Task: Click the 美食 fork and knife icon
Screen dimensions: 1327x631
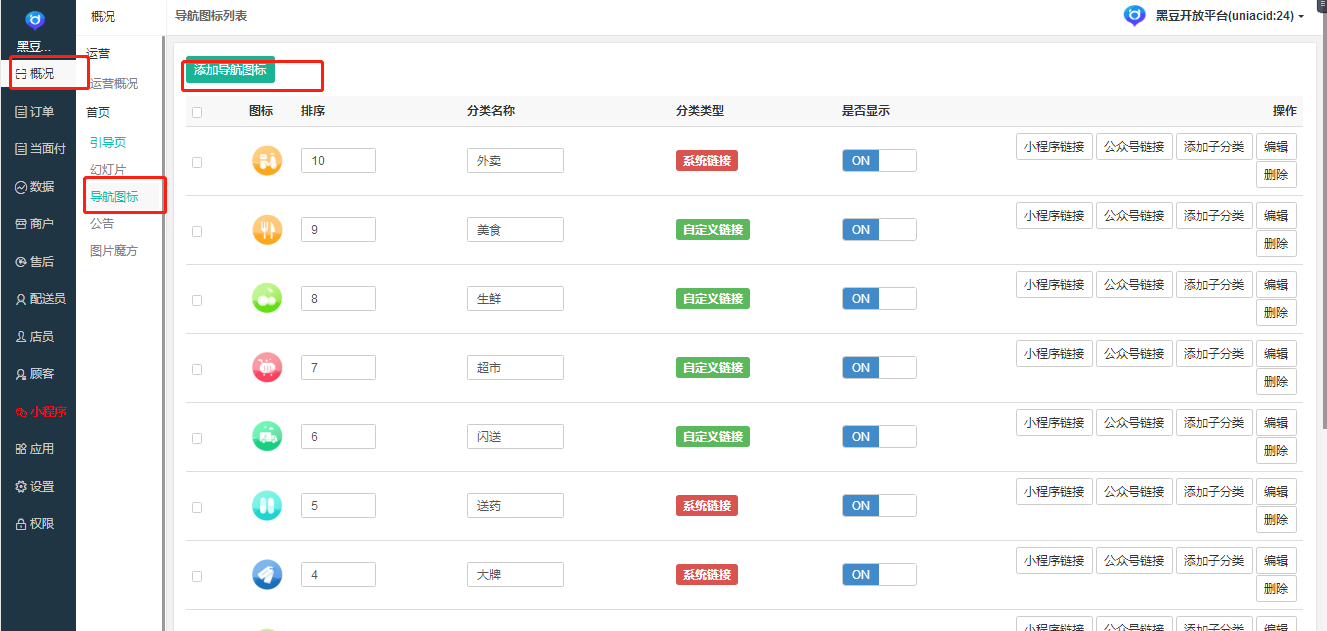Action: coord(267,230)
